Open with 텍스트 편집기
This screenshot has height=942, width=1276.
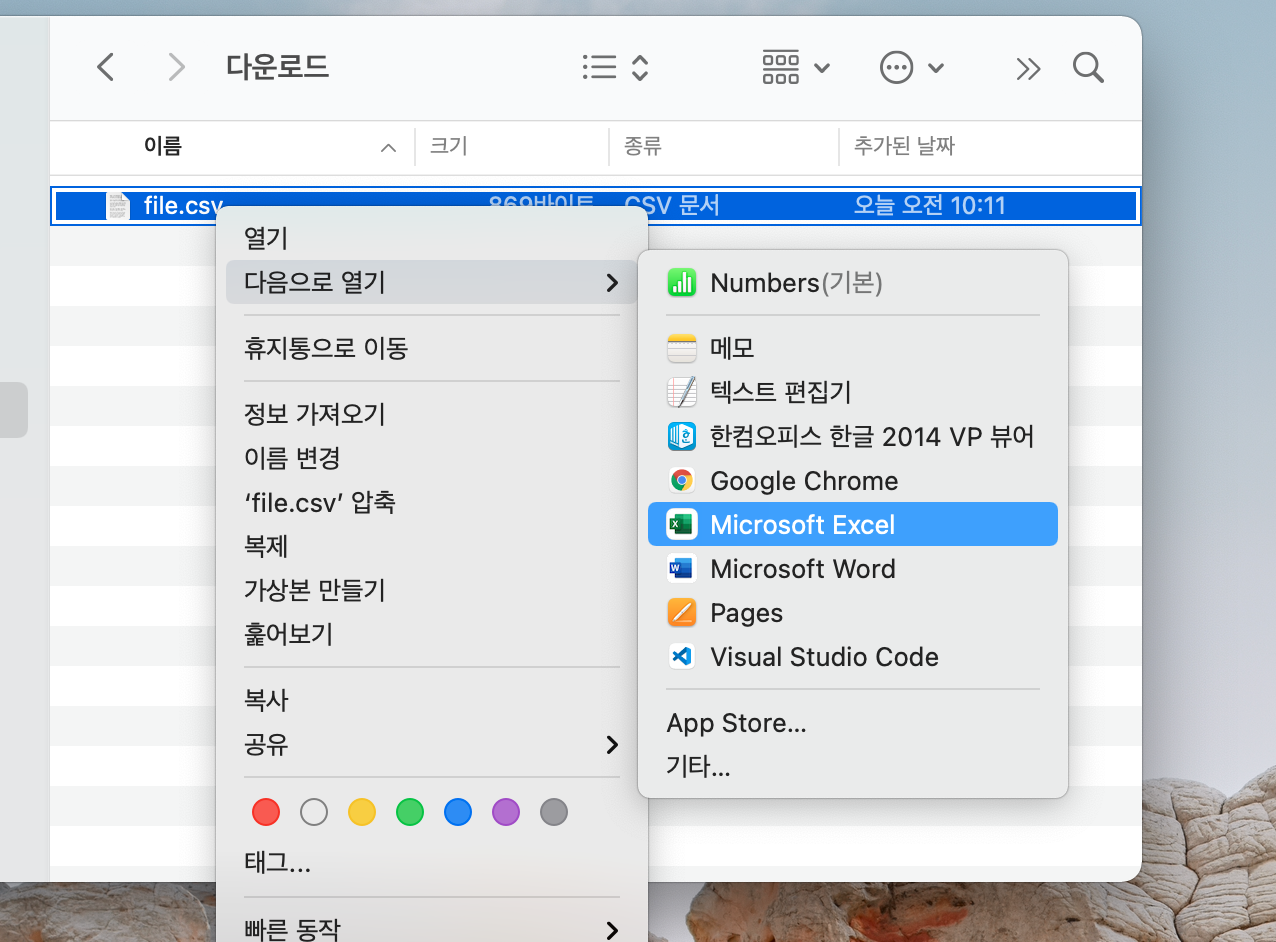(x=853, y=392)
